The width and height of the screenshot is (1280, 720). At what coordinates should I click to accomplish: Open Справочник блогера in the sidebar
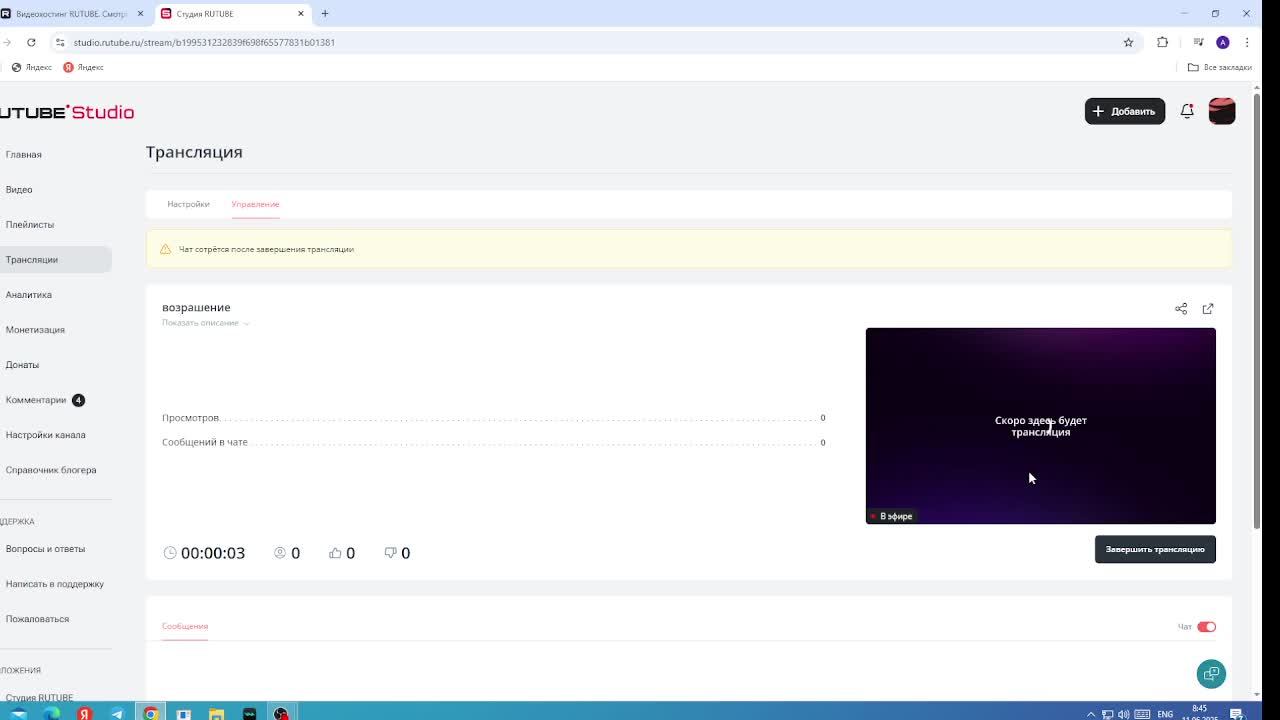(x=51, y=470)
